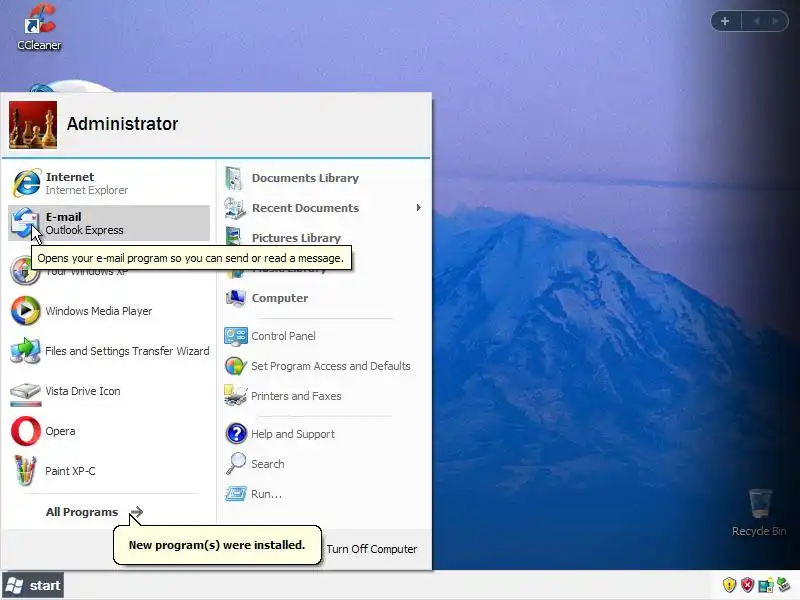Click the right arrow in the top-right widget
Viewport: 800px width, 600px height.
[776, 21]
